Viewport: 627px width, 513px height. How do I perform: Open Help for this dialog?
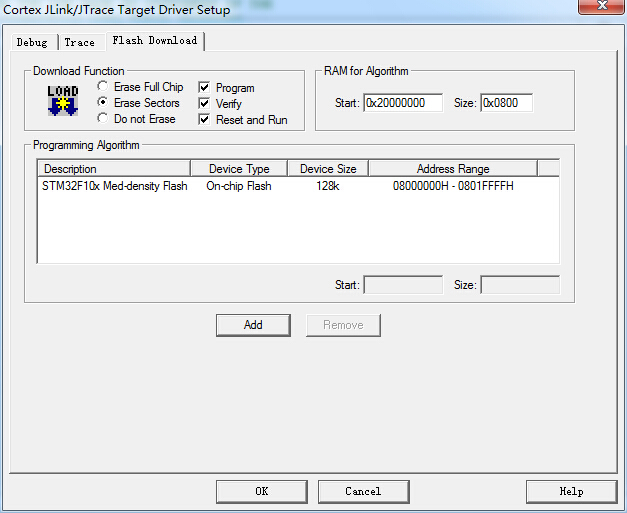tap(570, 491)
